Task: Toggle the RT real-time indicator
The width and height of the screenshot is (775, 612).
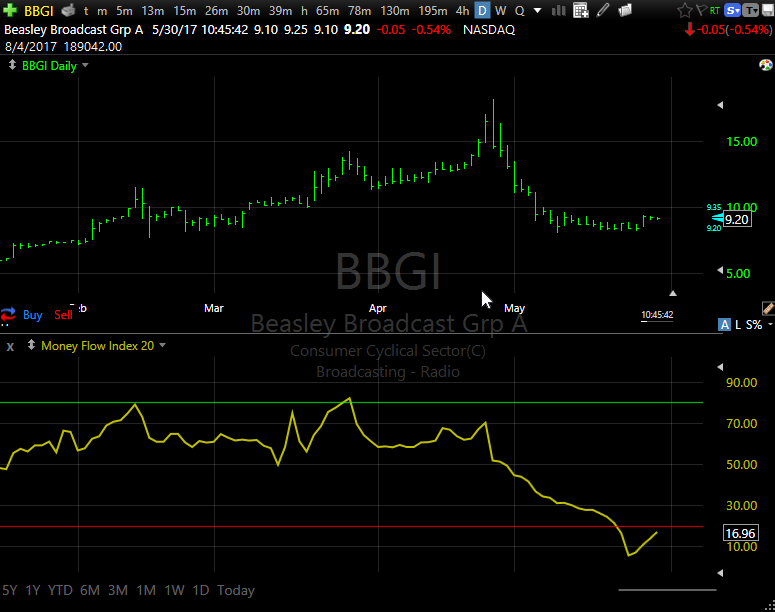Action: 715,10
